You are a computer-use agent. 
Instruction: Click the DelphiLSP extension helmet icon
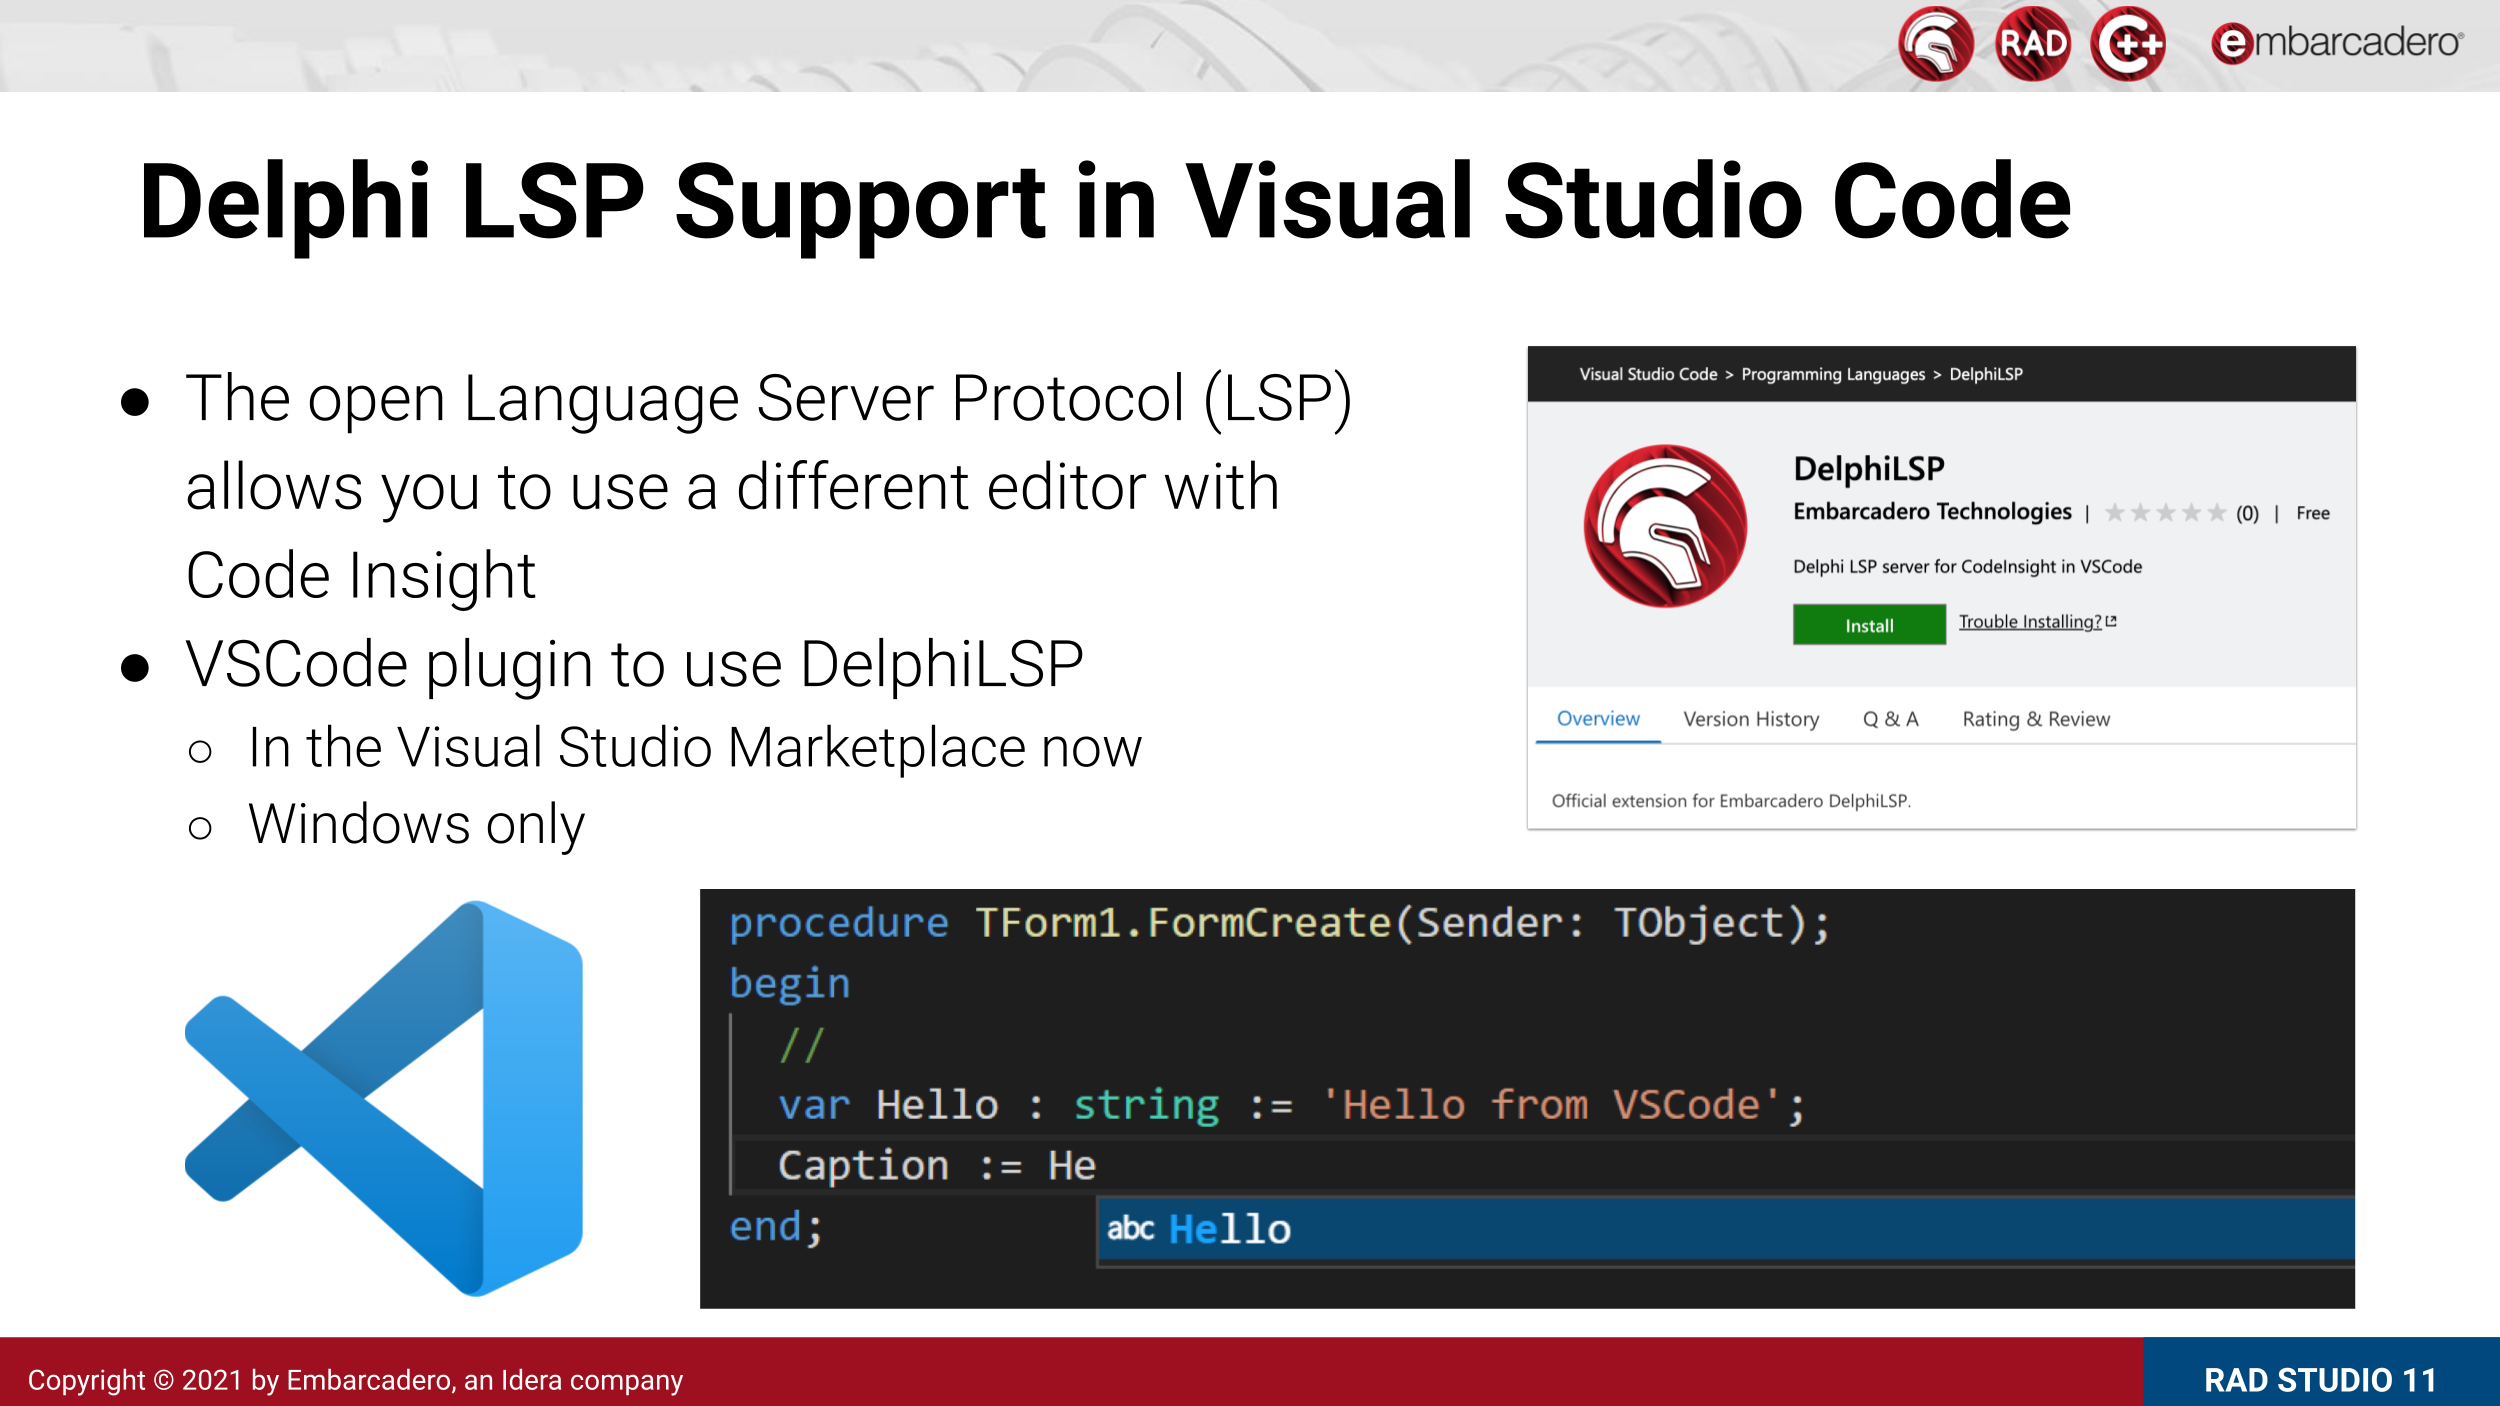pos(1665,526)
